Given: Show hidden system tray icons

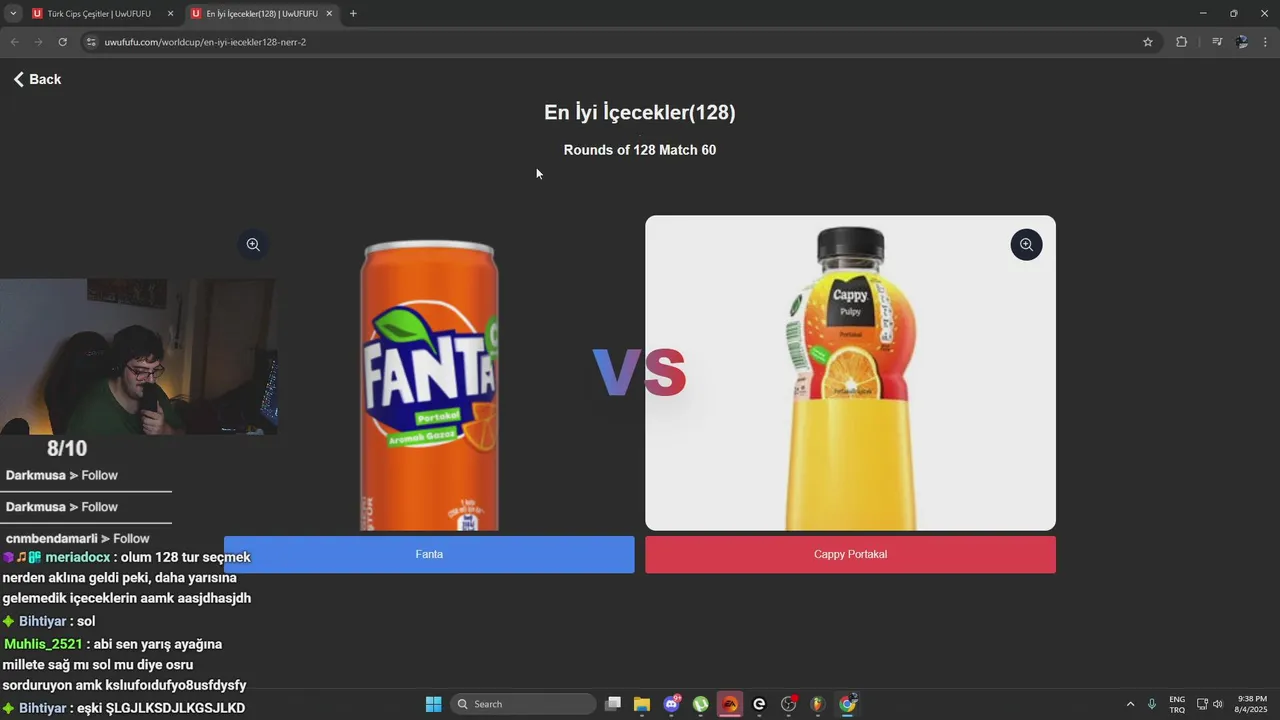Looking at the screenshot, I should click(1130, 704).
